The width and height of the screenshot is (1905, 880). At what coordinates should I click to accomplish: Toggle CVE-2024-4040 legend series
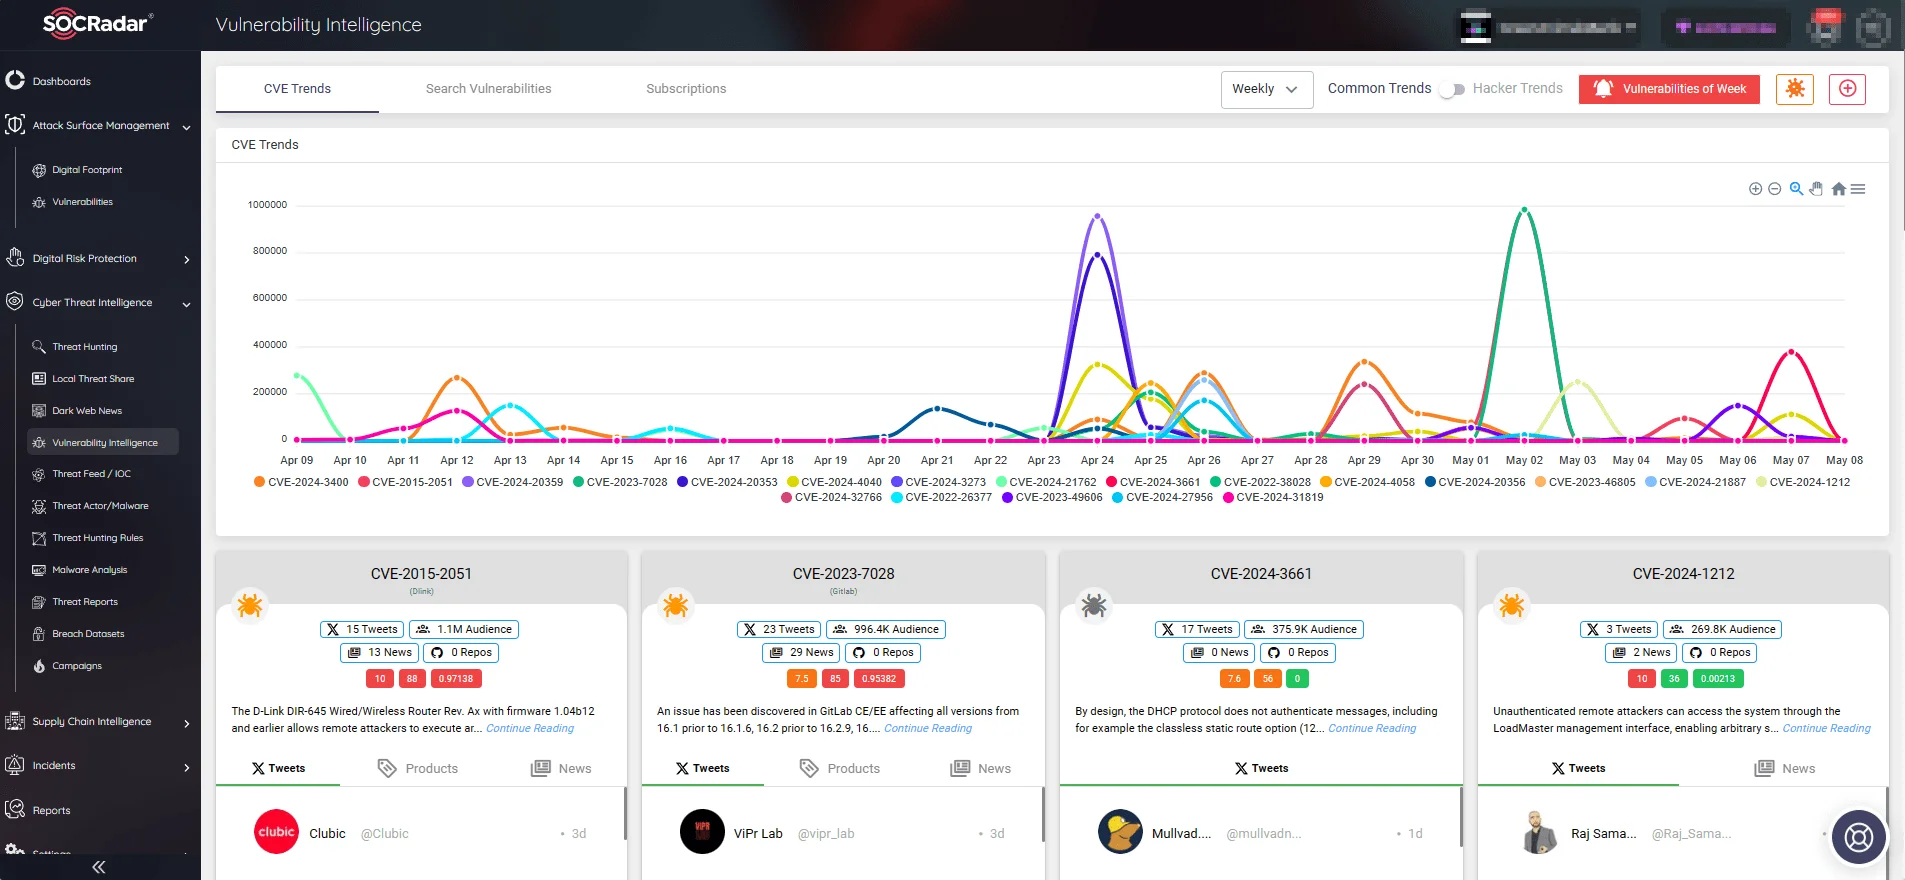[x=834, y=482]
